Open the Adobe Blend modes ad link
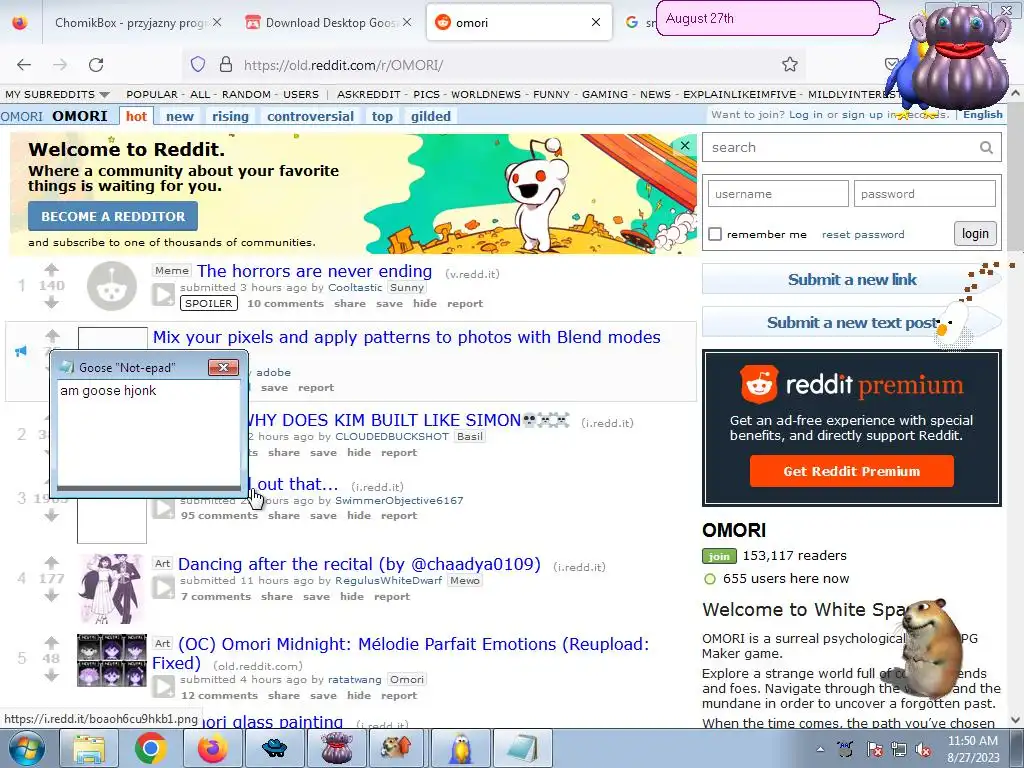This screenshot has width=1024, height=768. pos(407,337)
